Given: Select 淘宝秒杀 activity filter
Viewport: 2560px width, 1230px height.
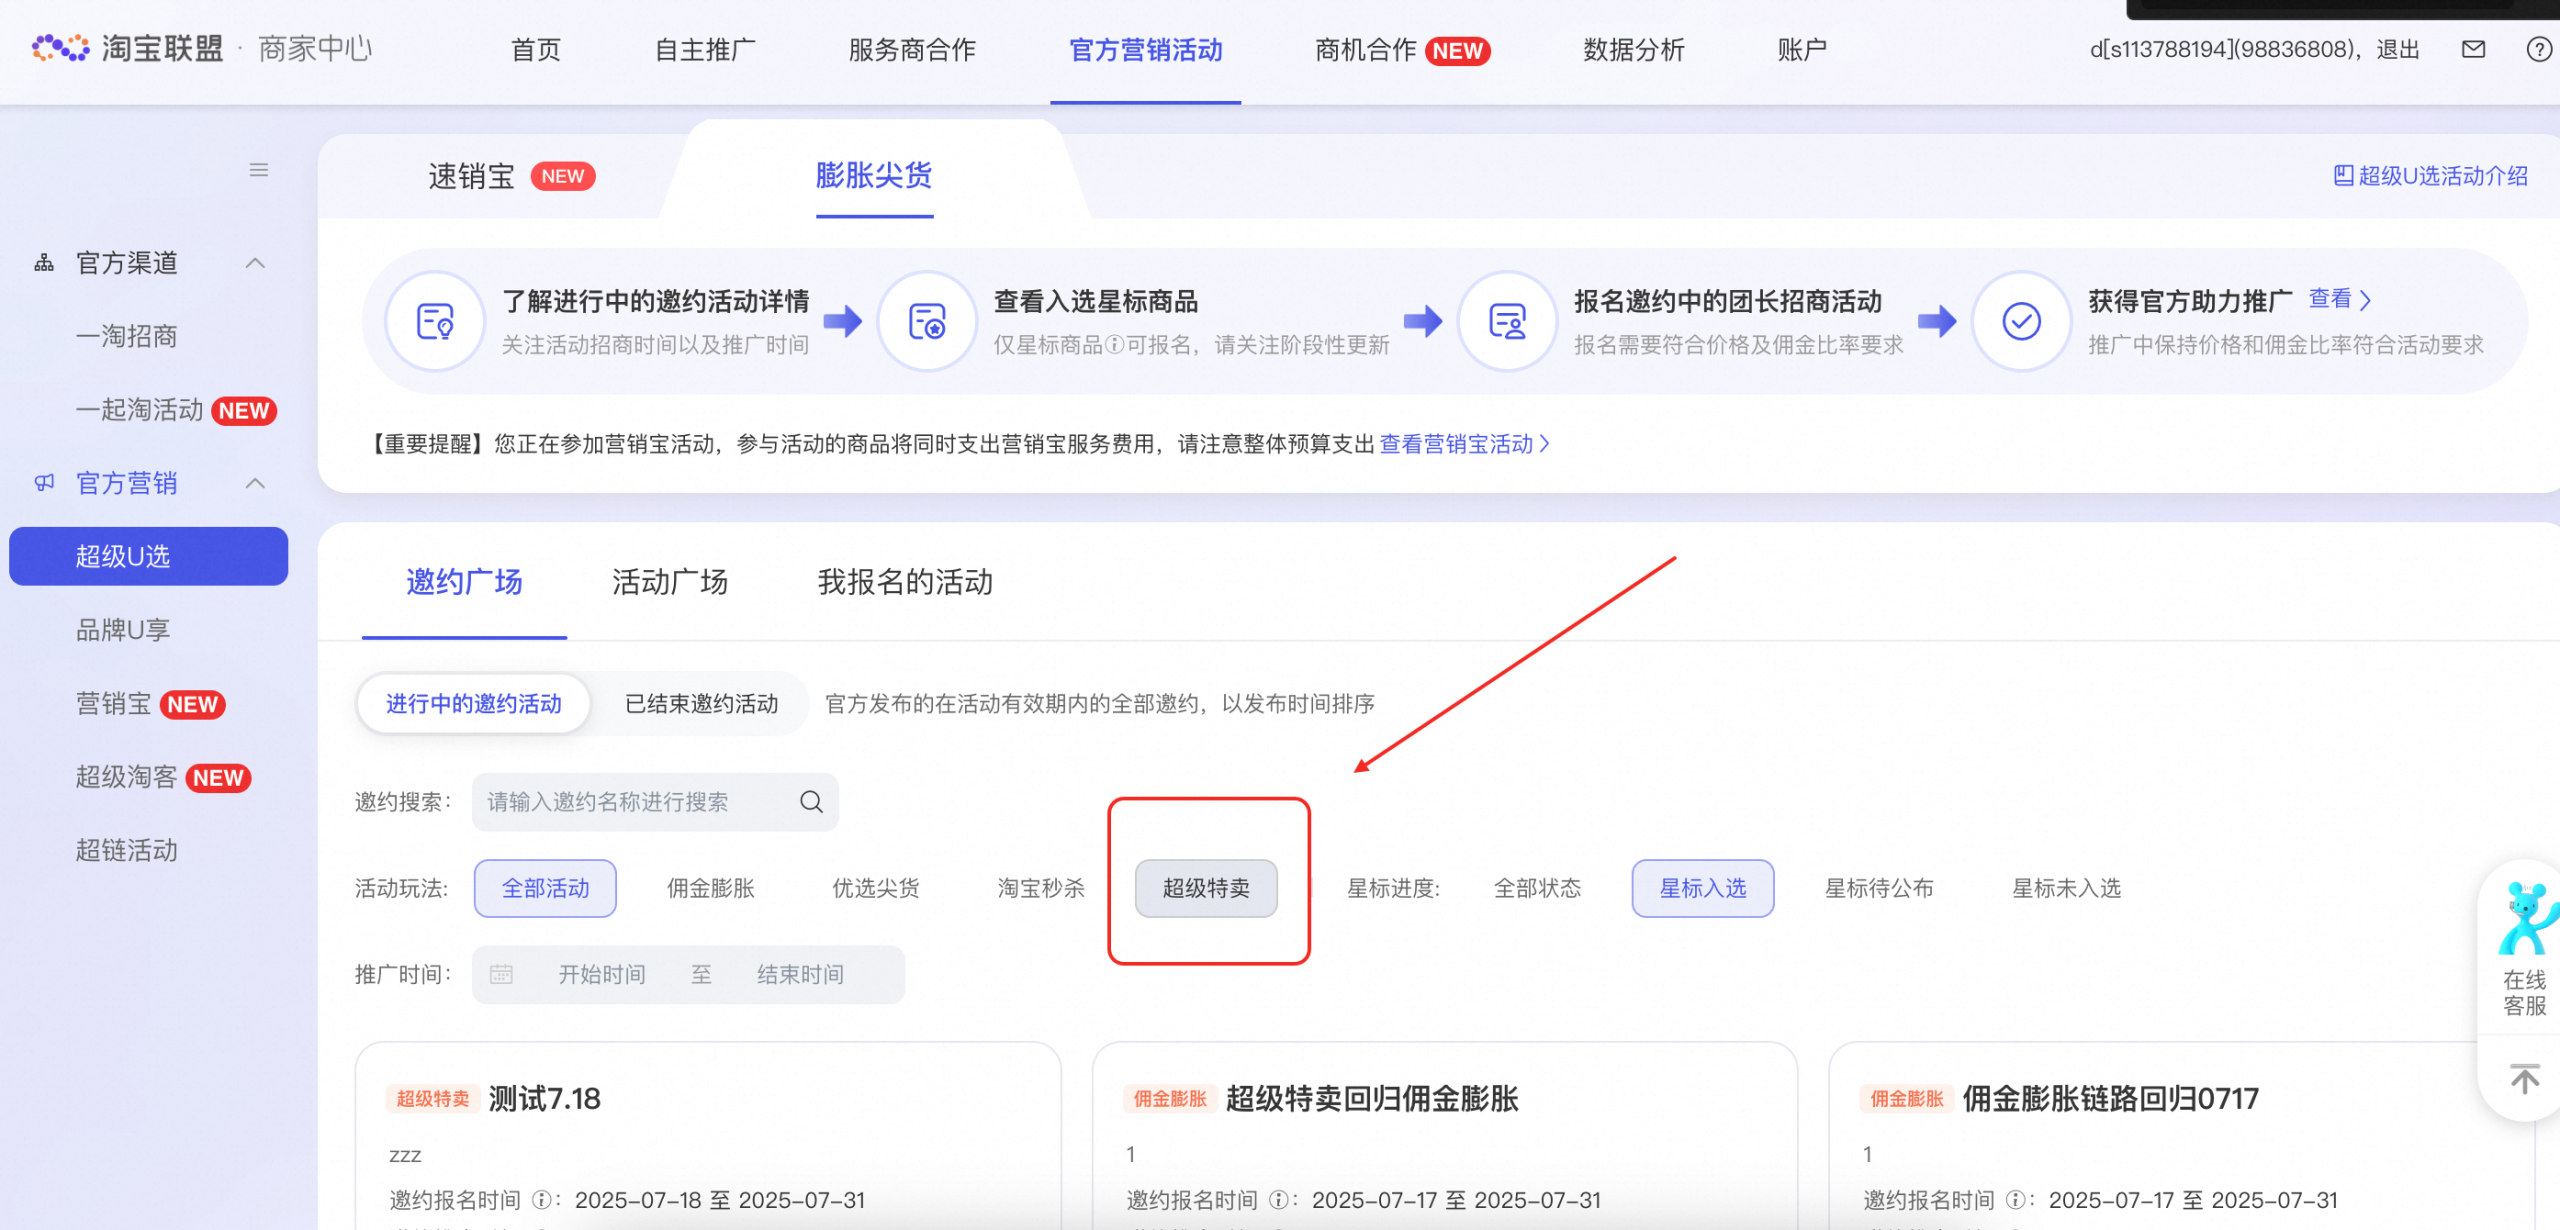Looking at the screenshot, I should pyautogui.click(x=1041, y=888).
